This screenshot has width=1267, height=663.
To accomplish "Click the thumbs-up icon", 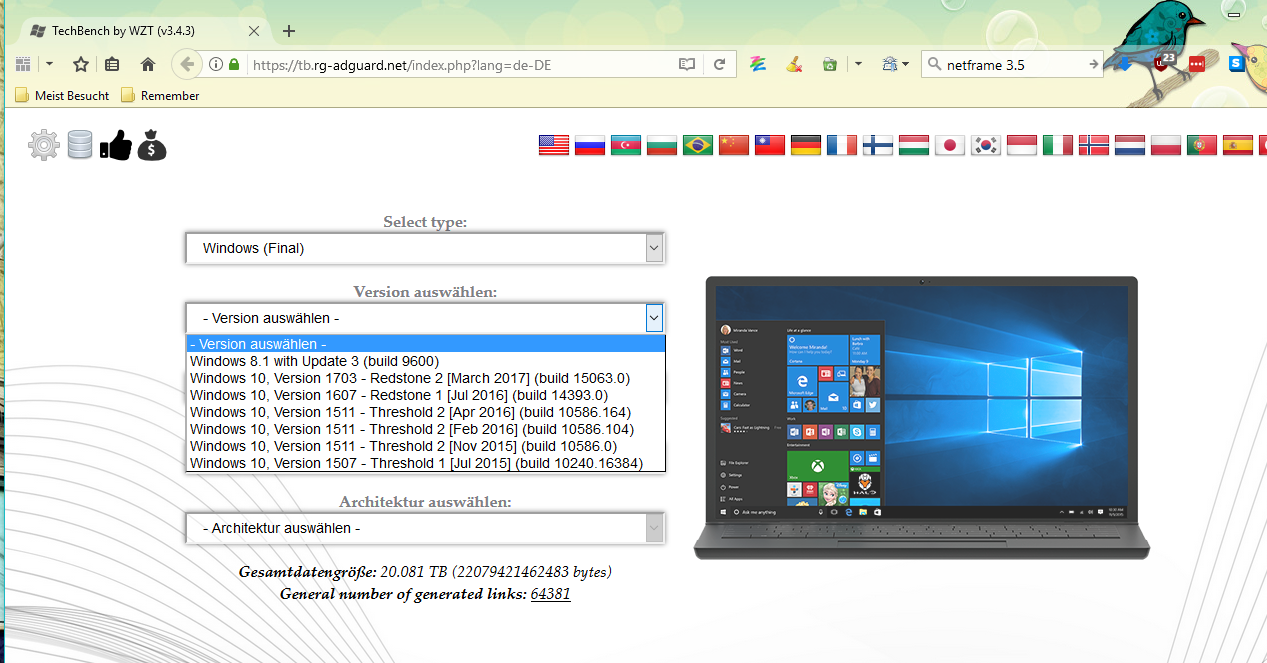I will [x=116, y=145].
